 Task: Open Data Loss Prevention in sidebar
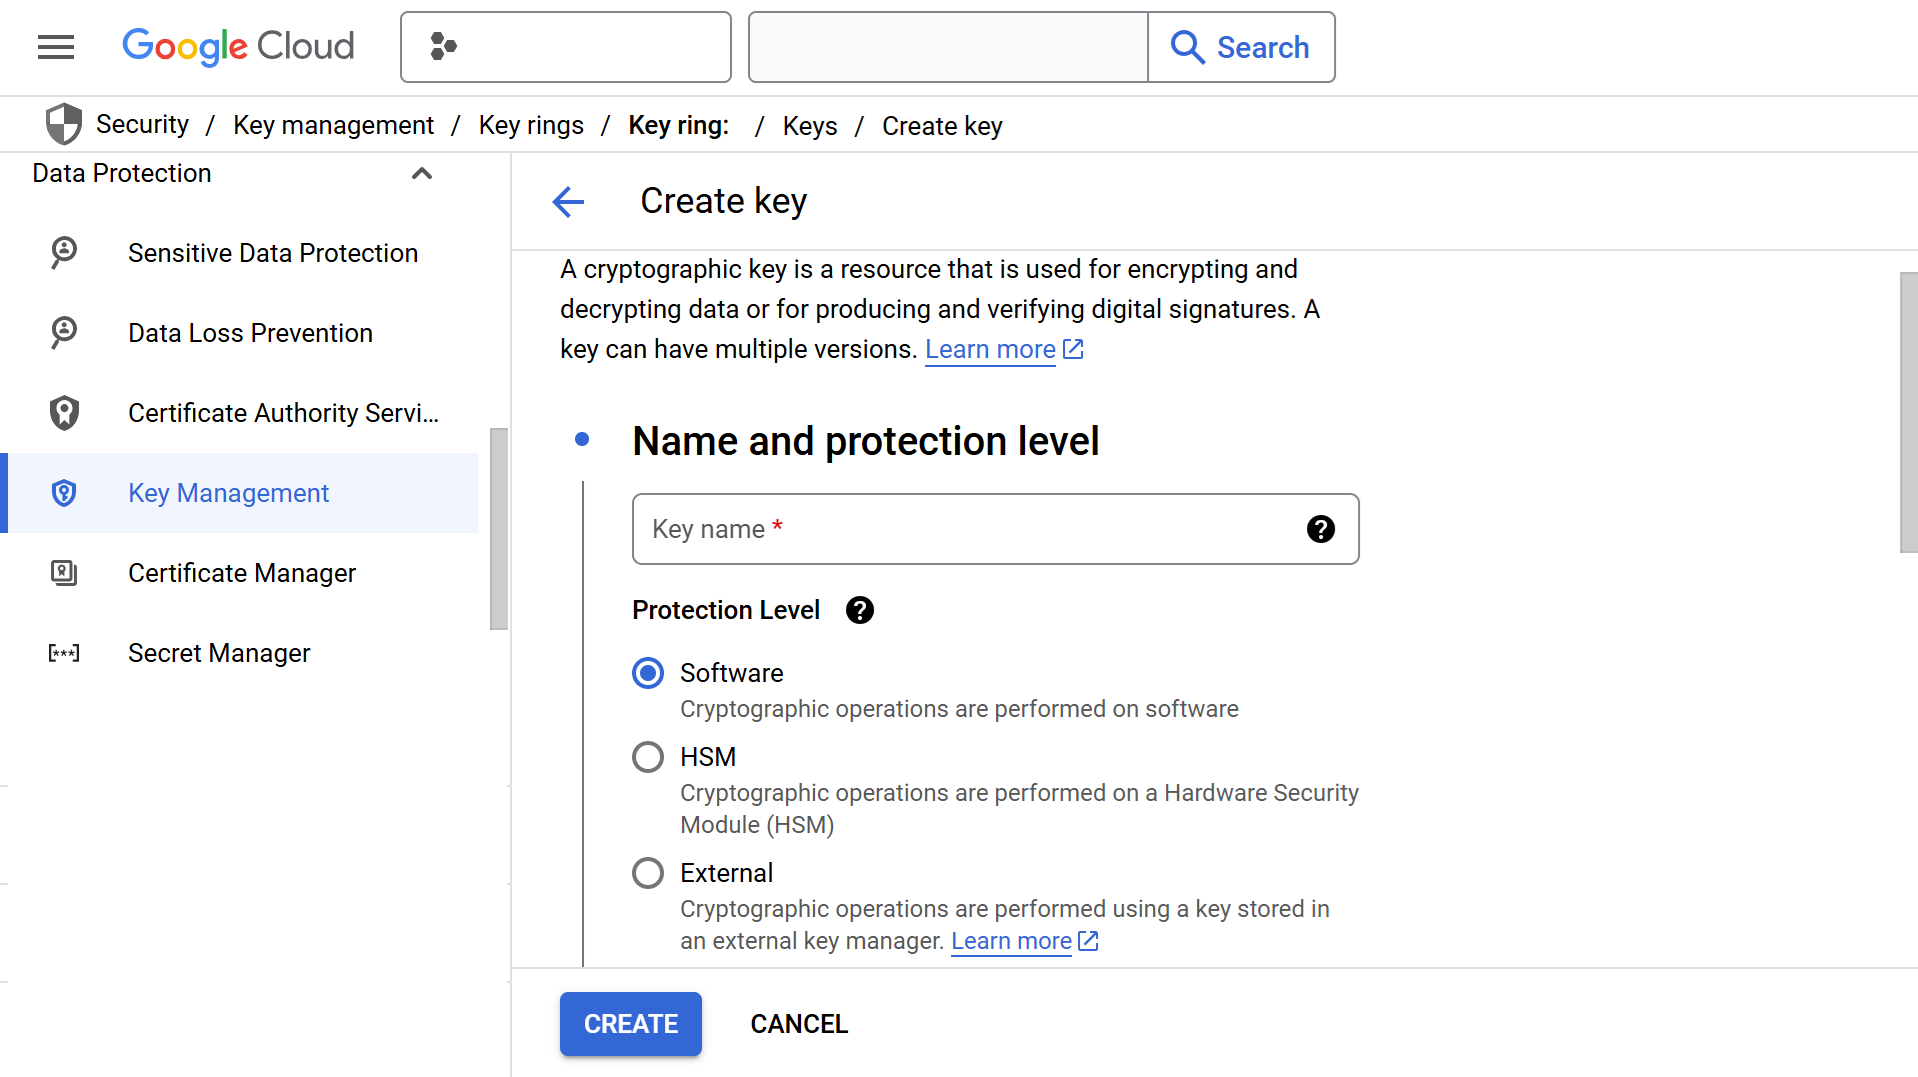click(250, 333)
